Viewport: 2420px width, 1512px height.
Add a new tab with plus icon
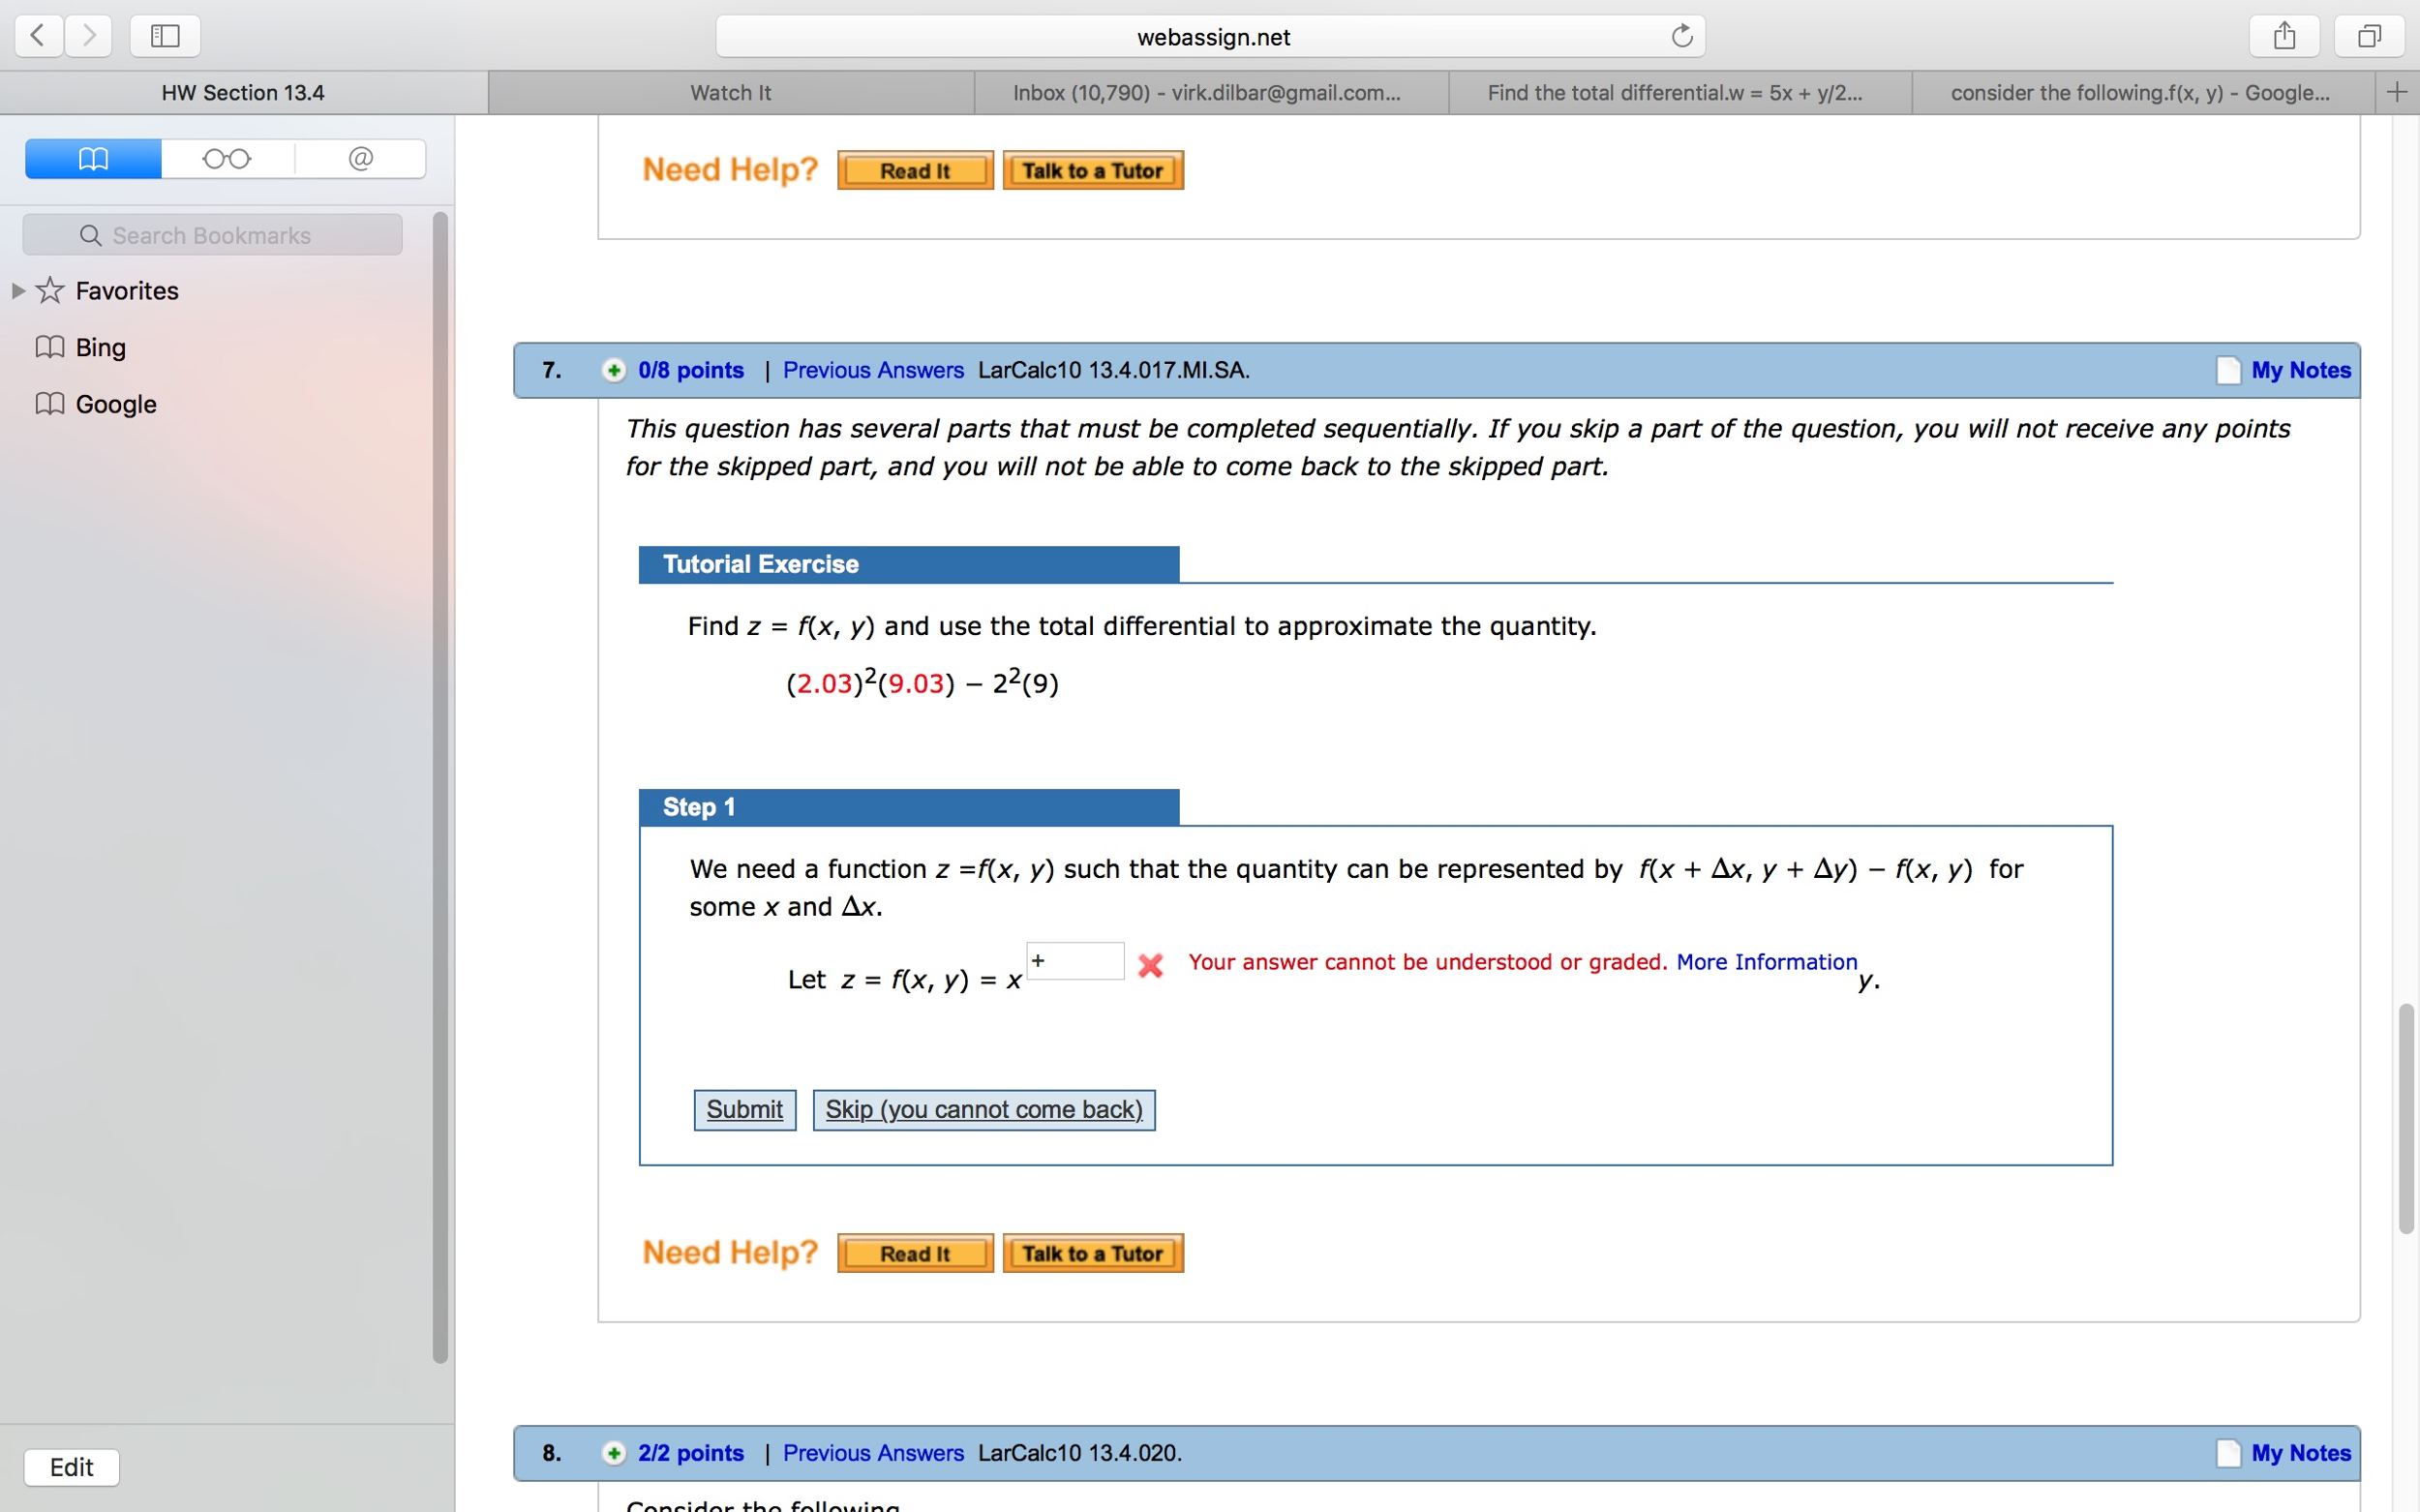pos(2397,92)
